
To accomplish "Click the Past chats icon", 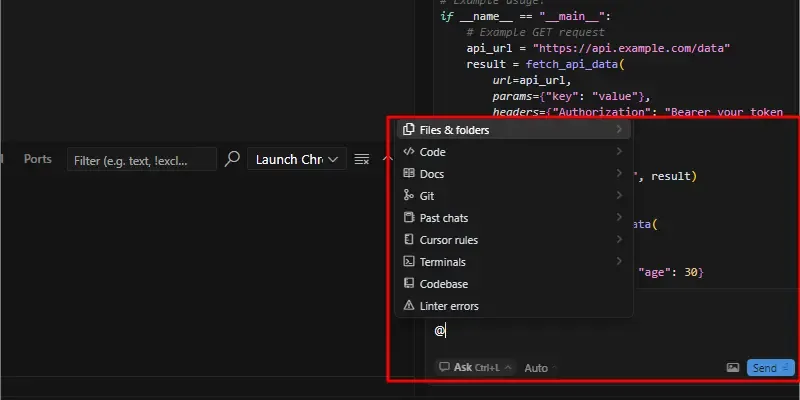I will [409, 217].
